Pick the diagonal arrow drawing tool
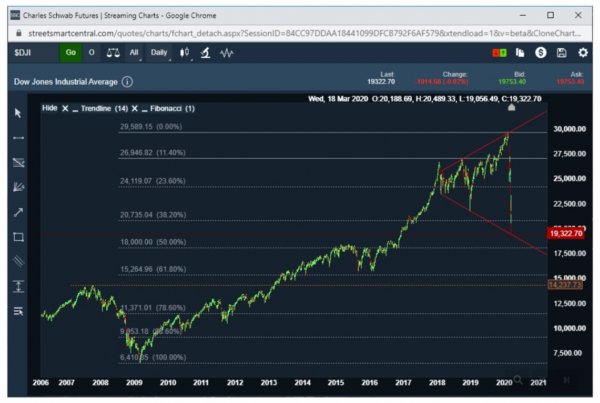This screenshot has height=403, width=600. 18,211
